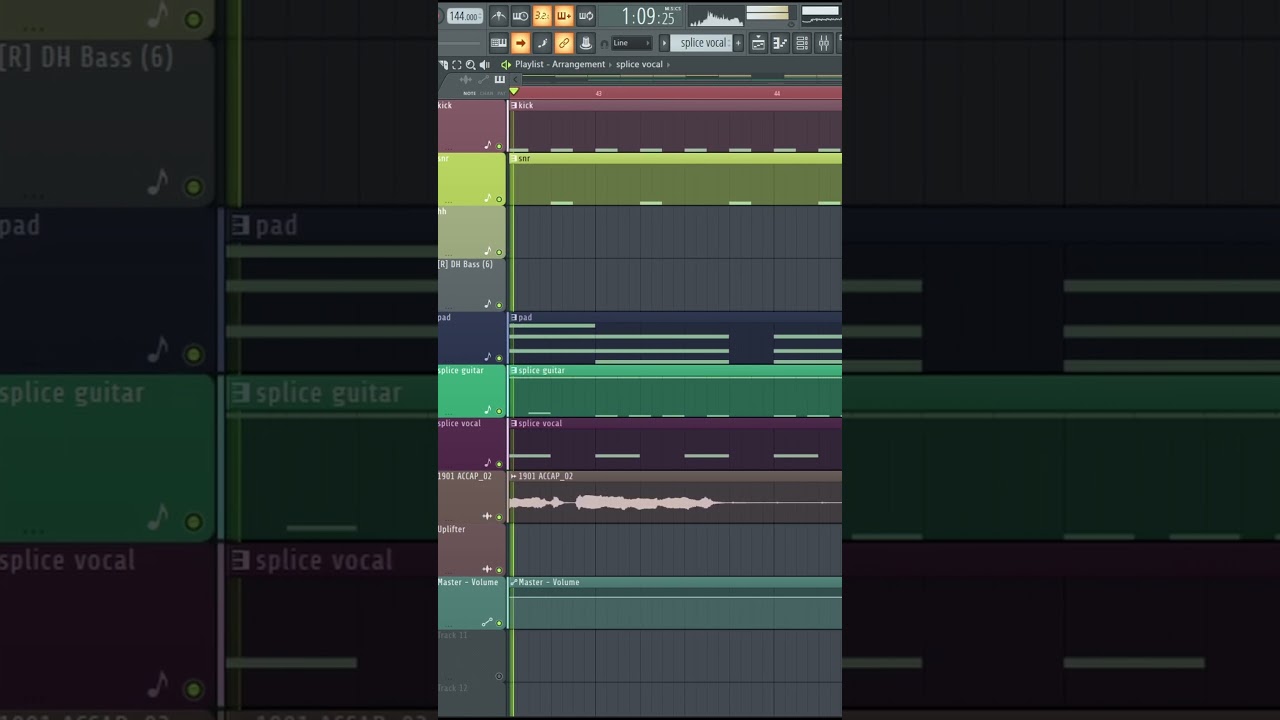Open splice guitar clip menu icon
The width and height of the screenshot is (1280, 720).
[514, 370]
